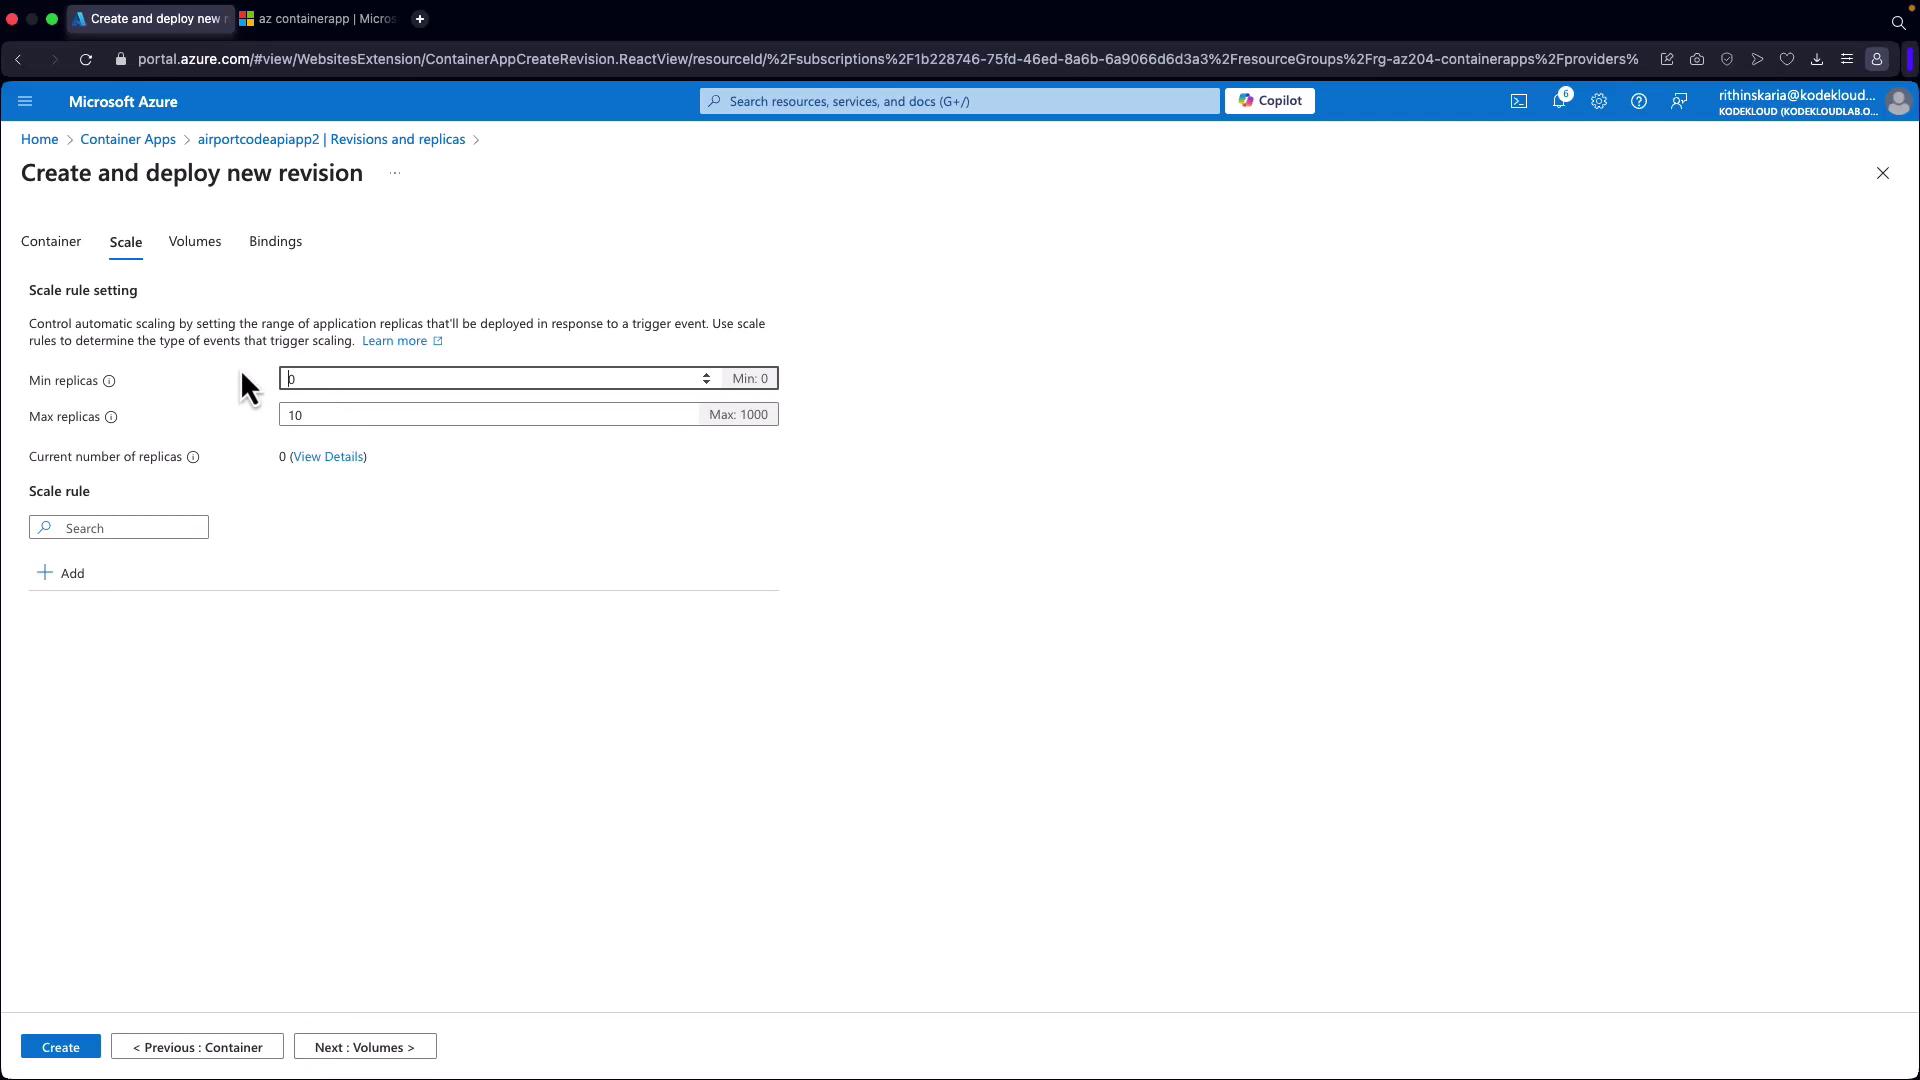Click info icon next to Min replicas
This screenshot has height=1080, width=1920.
tap(109, 381)
